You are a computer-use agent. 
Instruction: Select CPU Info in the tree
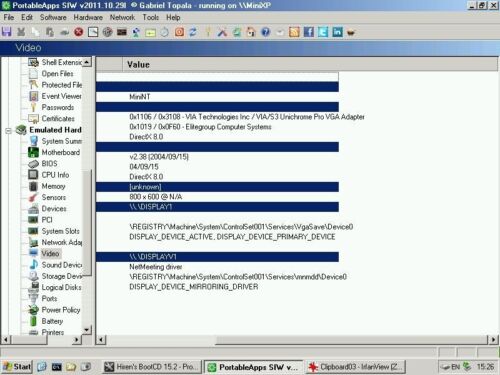click(x=55, y=175)
